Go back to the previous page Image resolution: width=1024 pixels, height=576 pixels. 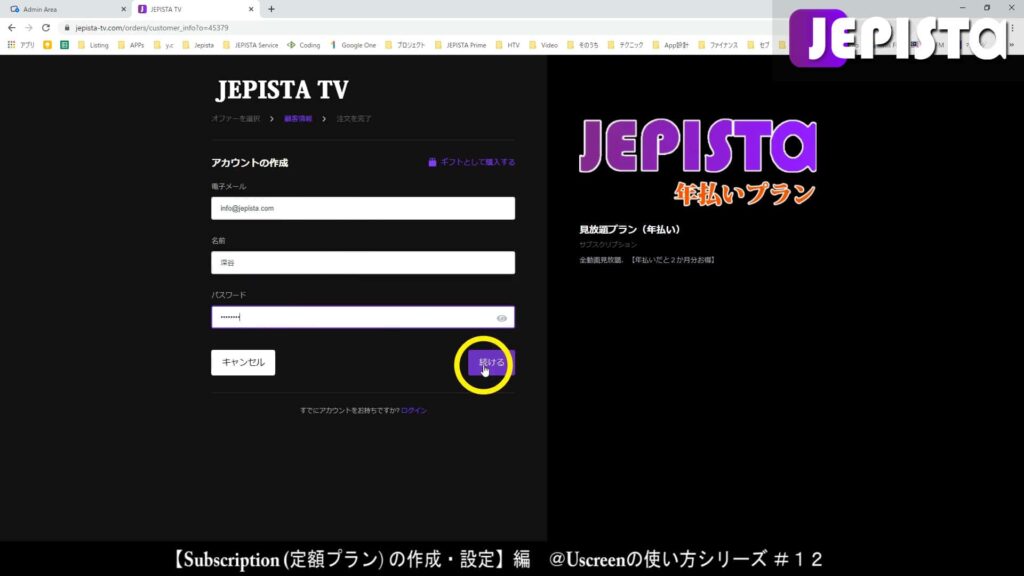tap(12, 28)
